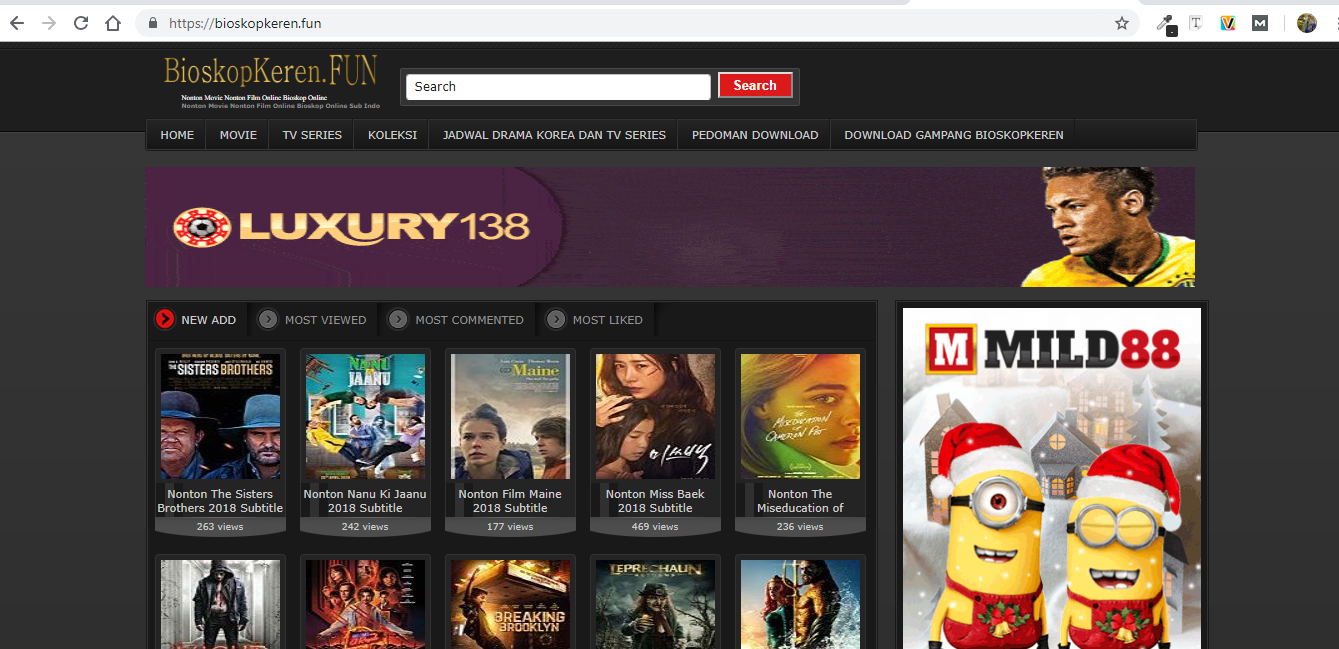Open Download Gampang Bioskopkeren menu item
This screenshot has height=649, width=1339.
[954, 135]
